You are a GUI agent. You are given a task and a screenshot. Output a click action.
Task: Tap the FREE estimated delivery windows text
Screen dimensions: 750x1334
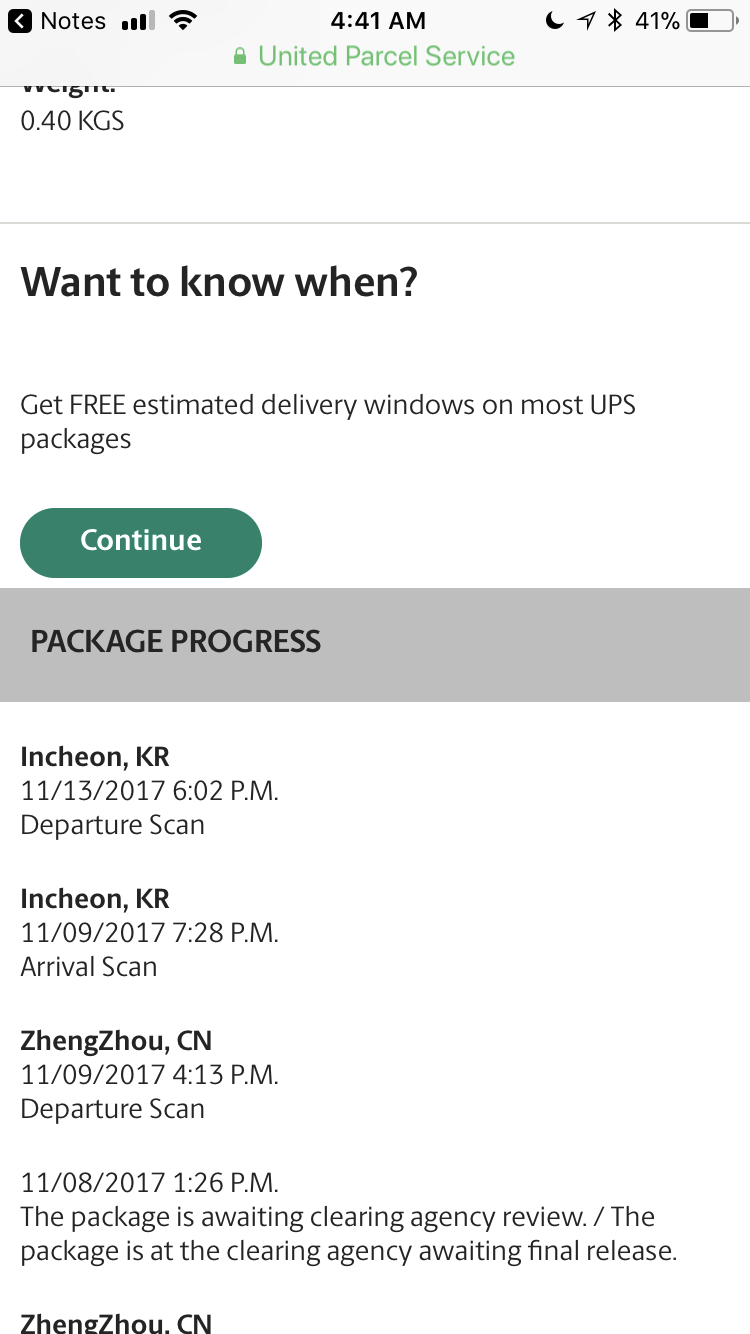[x=328, y=422]
